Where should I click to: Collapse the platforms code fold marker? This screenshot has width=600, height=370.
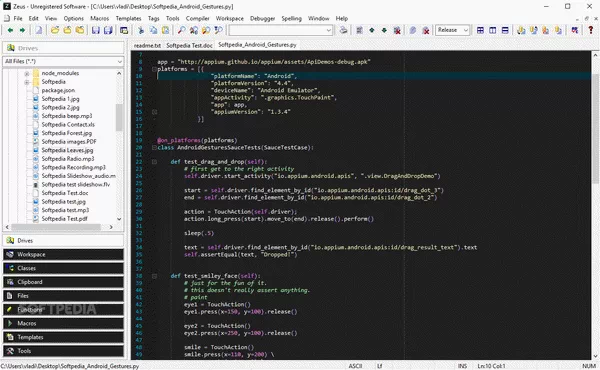click(x=154, y=69)
